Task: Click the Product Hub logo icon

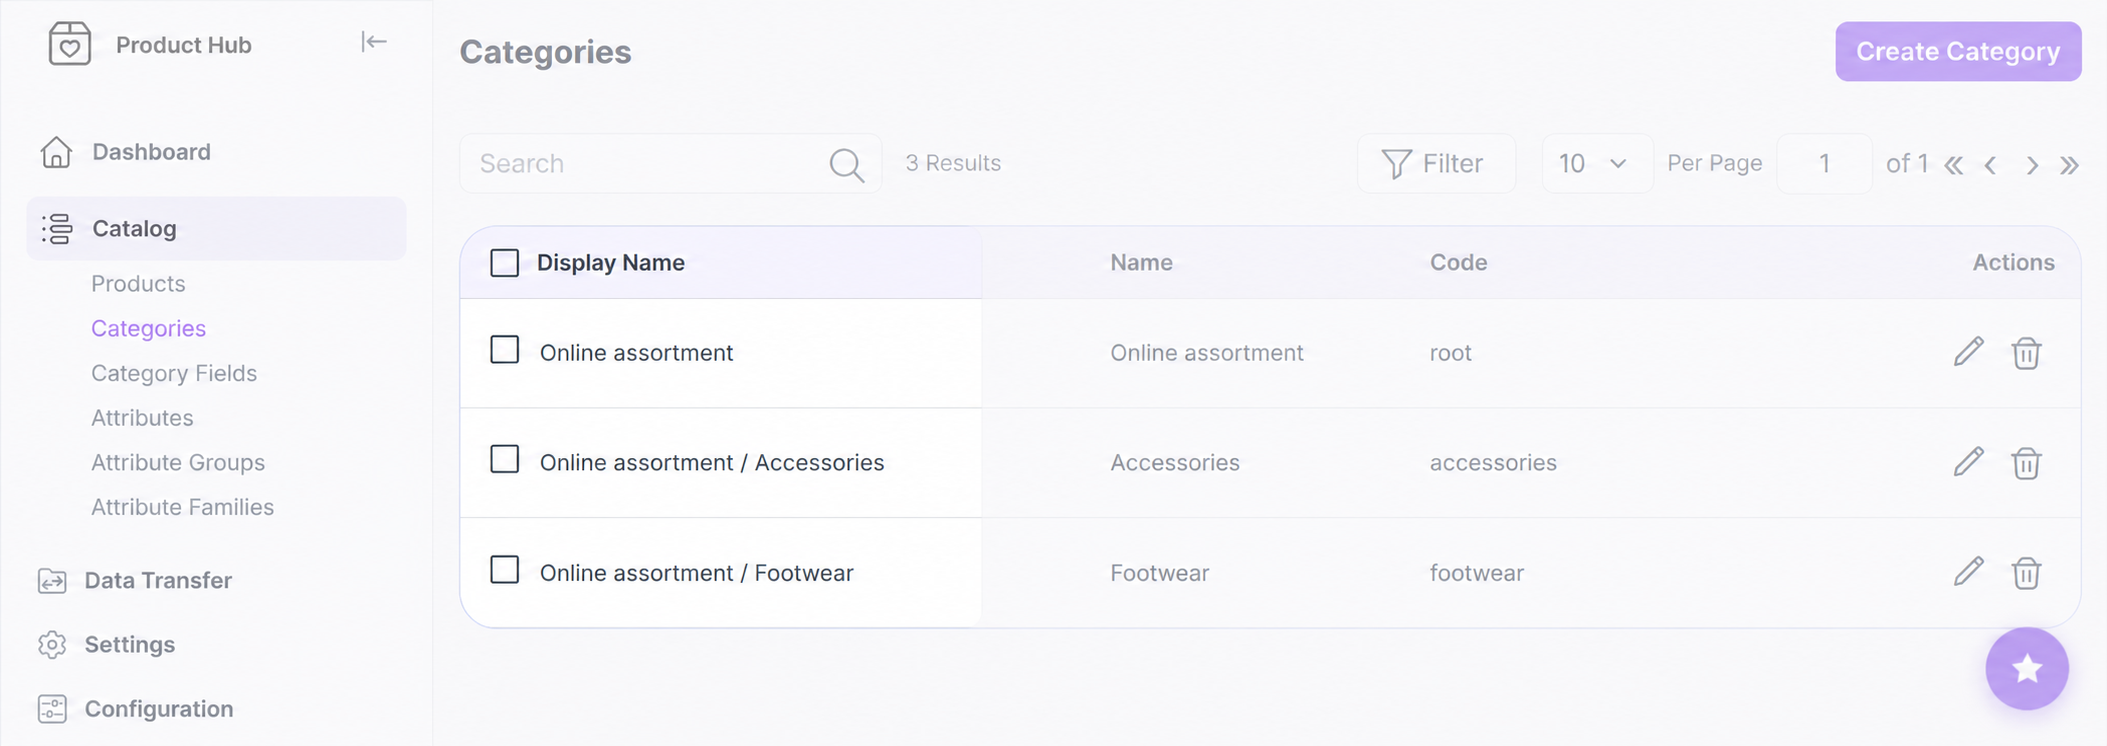Action: click(70, 44)
